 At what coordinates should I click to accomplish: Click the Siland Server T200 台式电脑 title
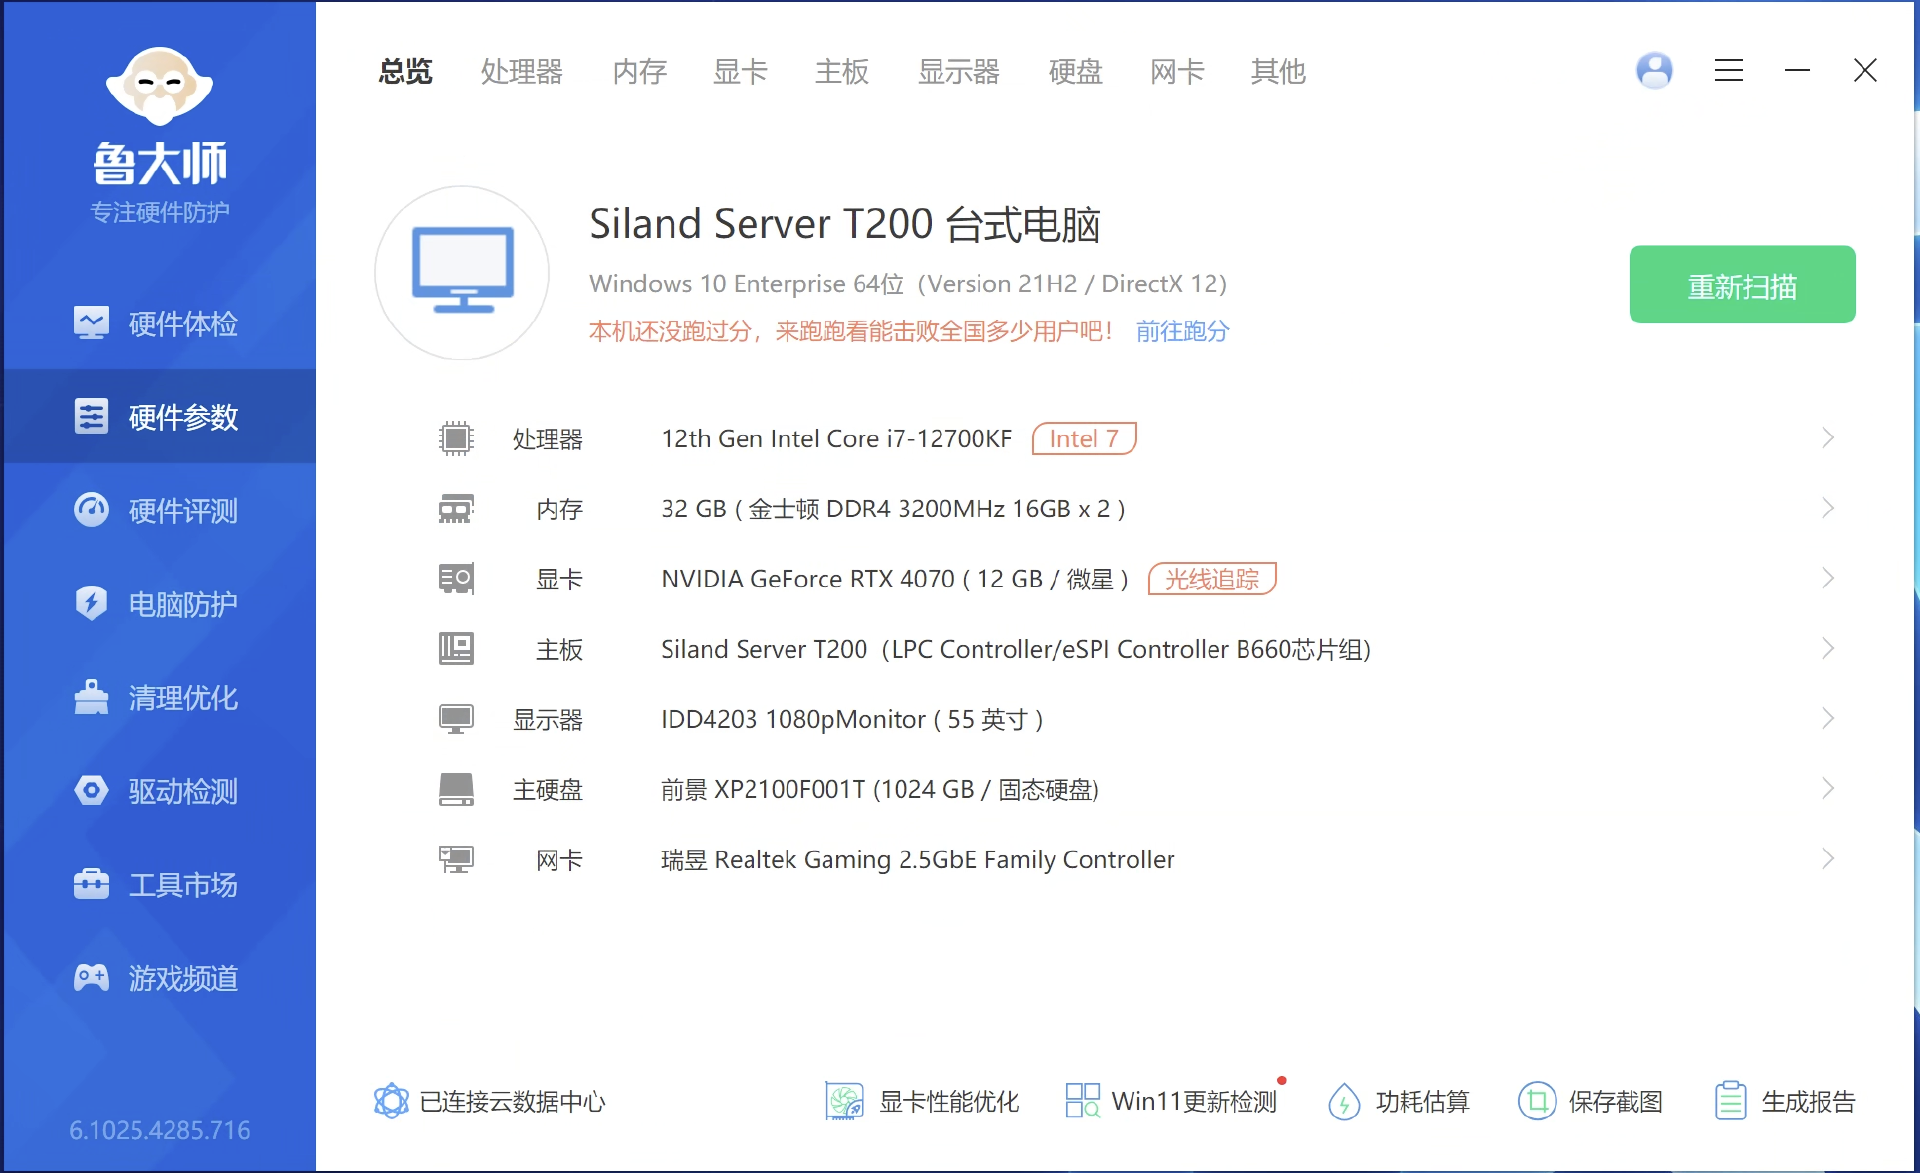(x=844, y=224)
